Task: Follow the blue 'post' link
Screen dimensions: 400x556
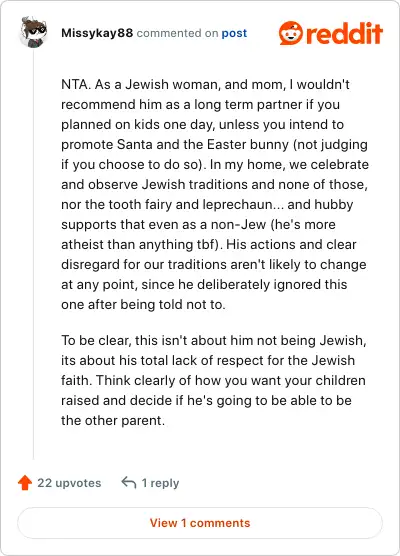Action: [234, 33]
